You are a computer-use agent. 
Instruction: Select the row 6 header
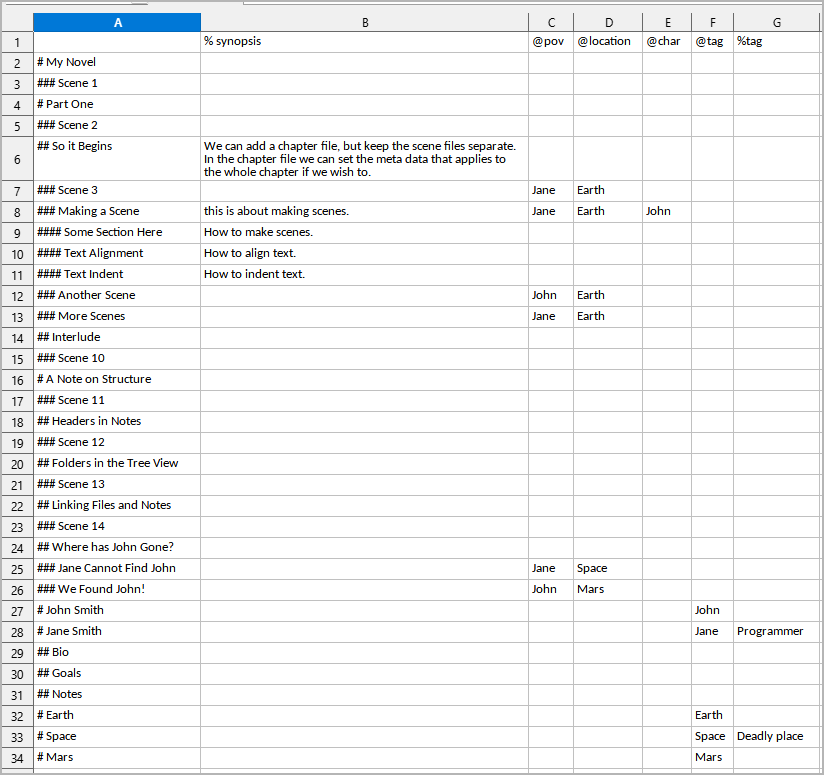[17, 159]
